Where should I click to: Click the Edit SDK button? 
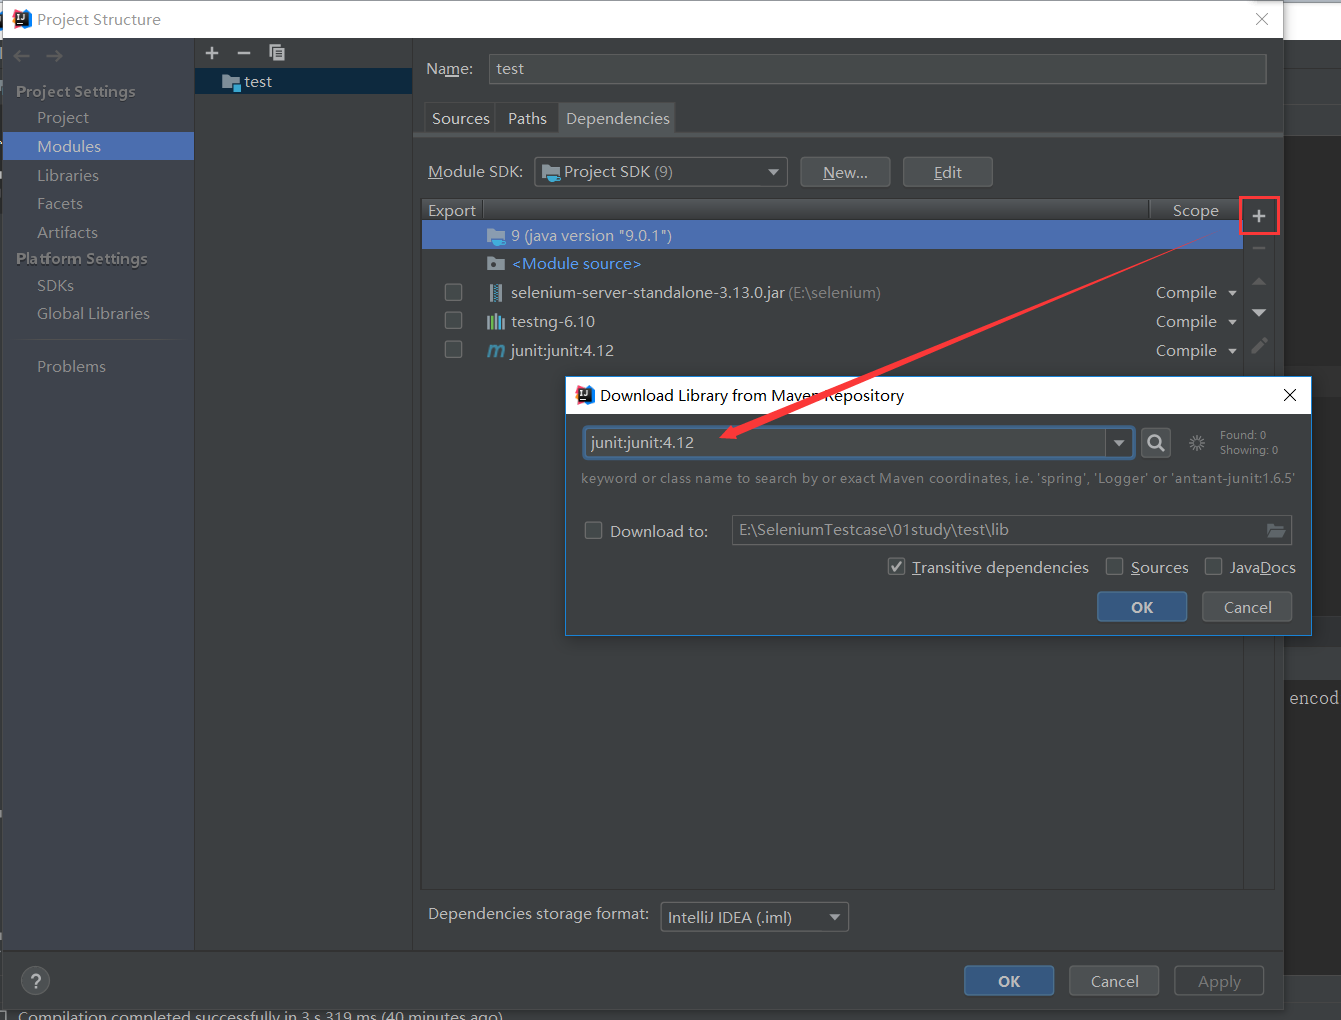point(948,172)
